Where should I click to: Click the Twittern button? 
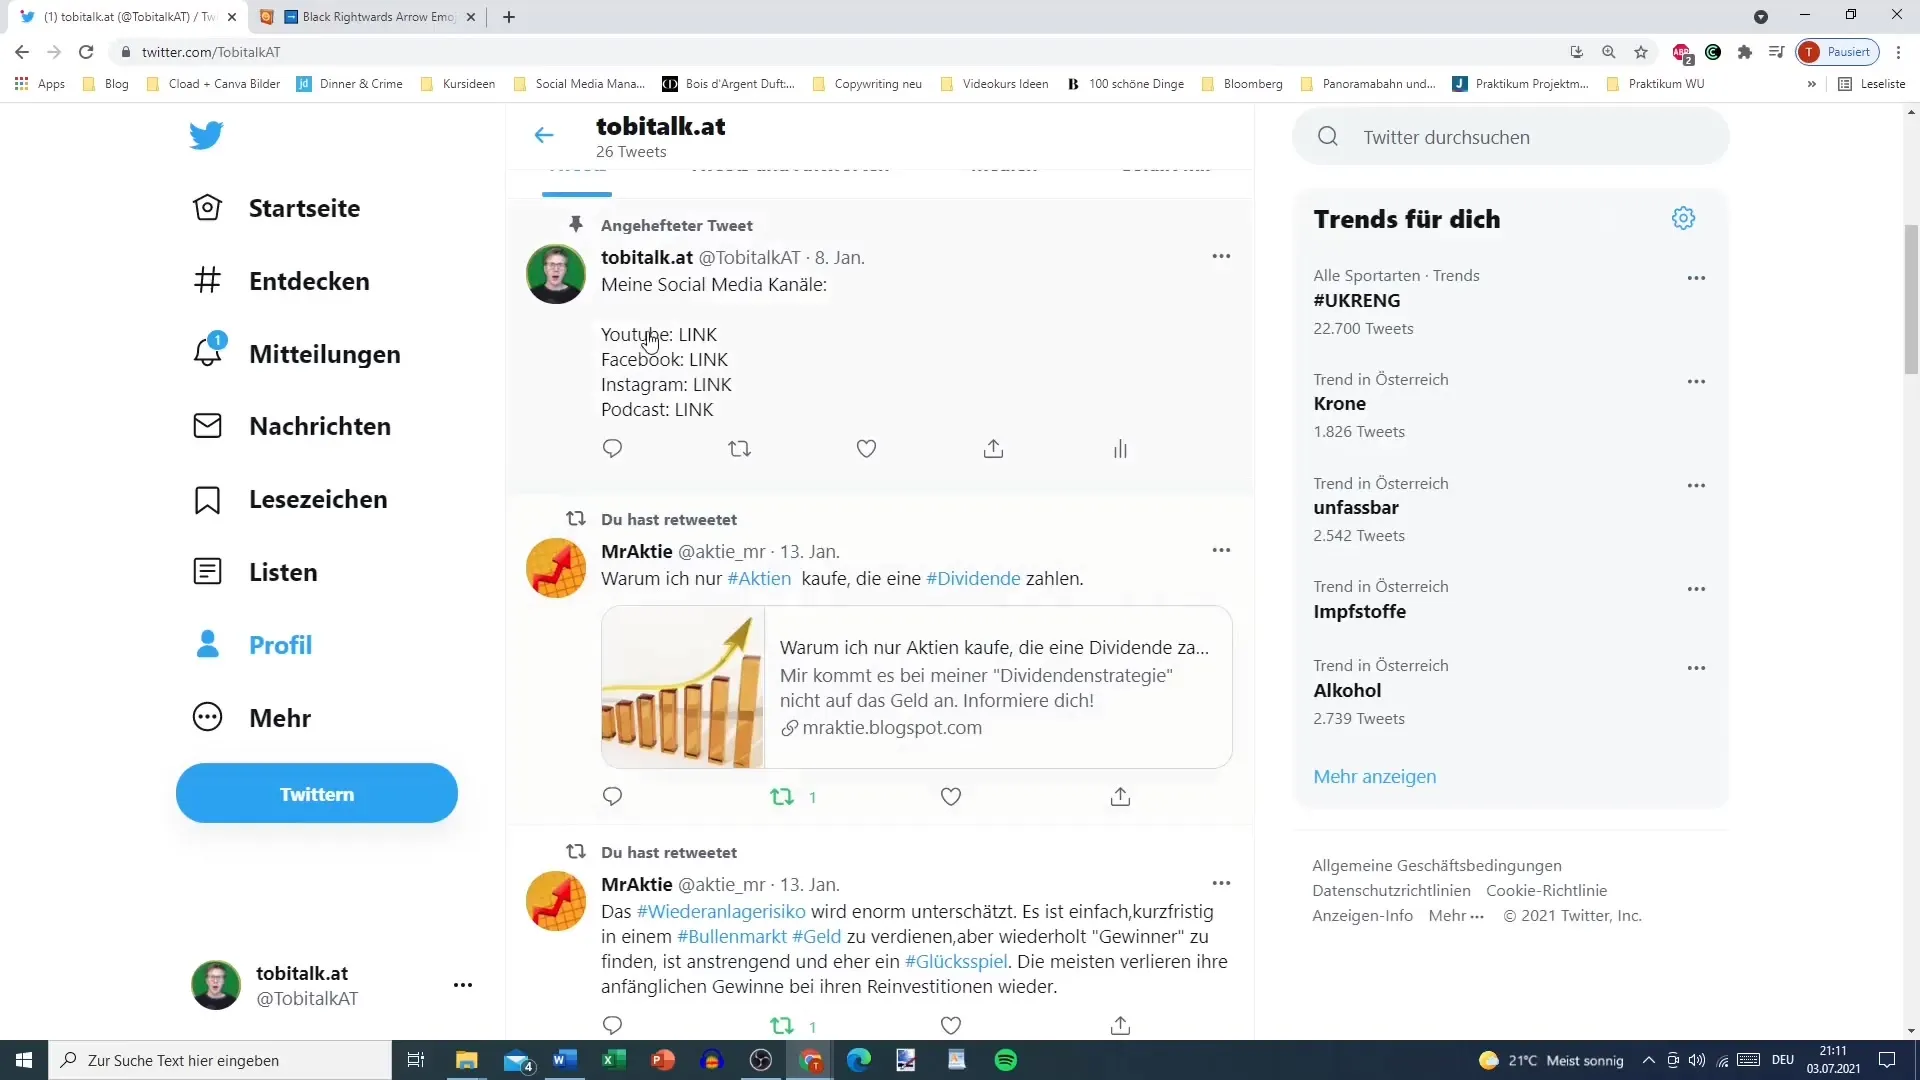[317, 794]
